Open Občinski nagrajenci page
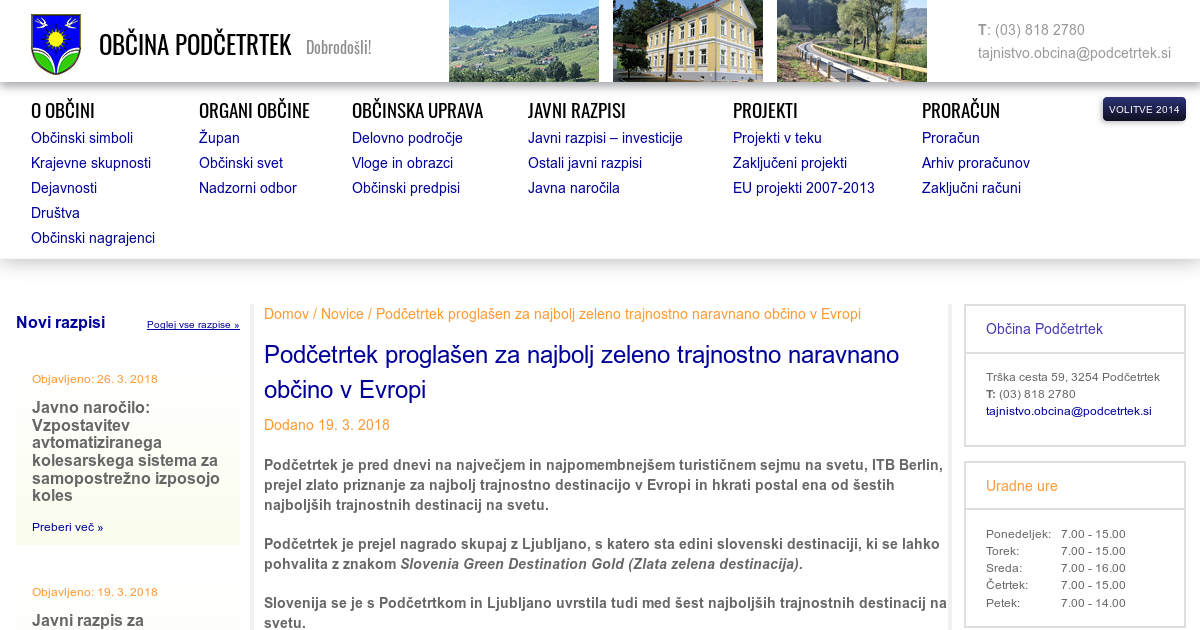 [x=93, y=238]
